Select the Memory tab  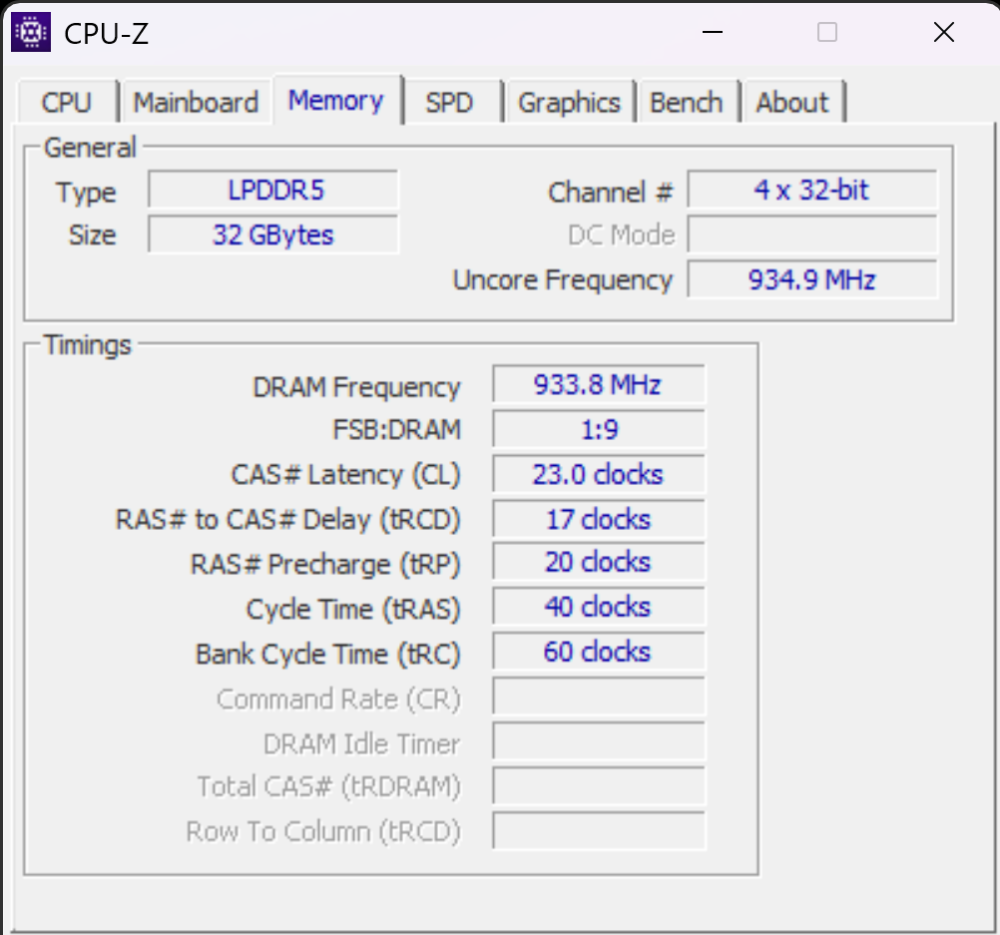click(x=336, y=100)
